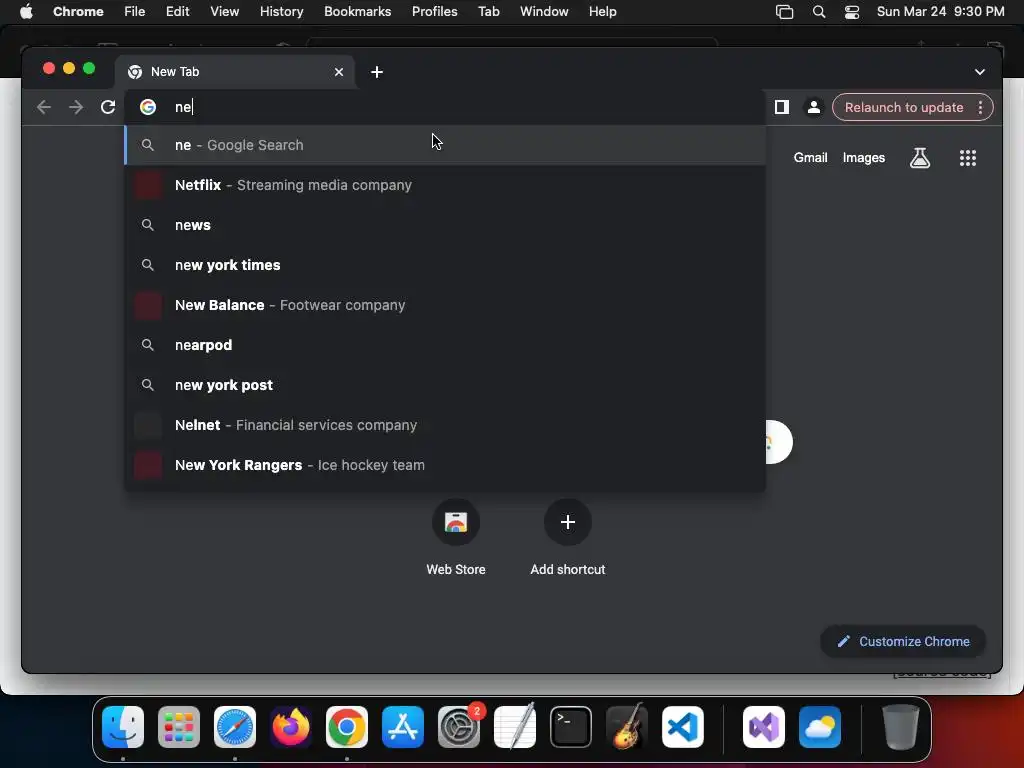This screenshot has width=1024, height=768.
Task: Select the 'new york times' suggestion
Action: (x=445, y=265)
